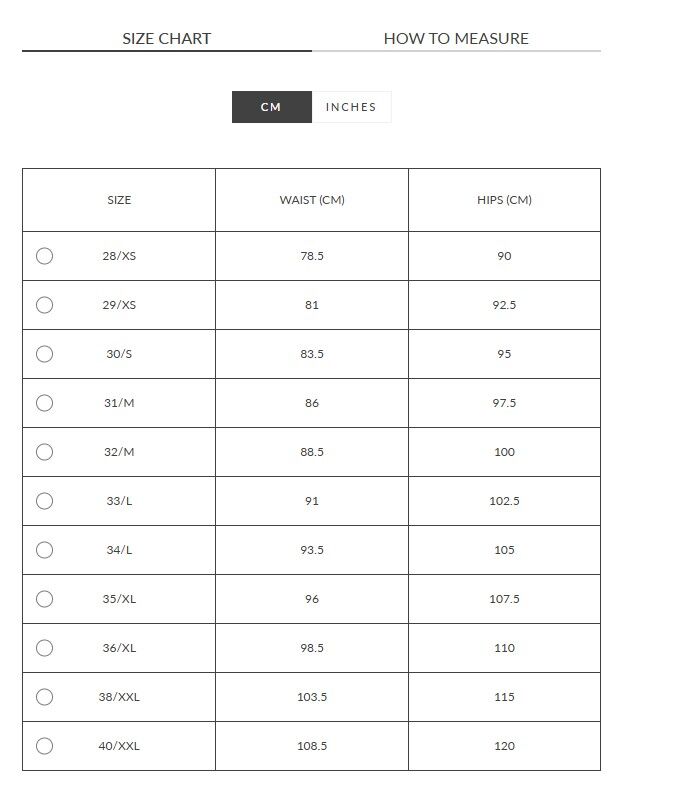Click the Size column header
The height and width of the screenshot is (804, 686).
point(119,200)
